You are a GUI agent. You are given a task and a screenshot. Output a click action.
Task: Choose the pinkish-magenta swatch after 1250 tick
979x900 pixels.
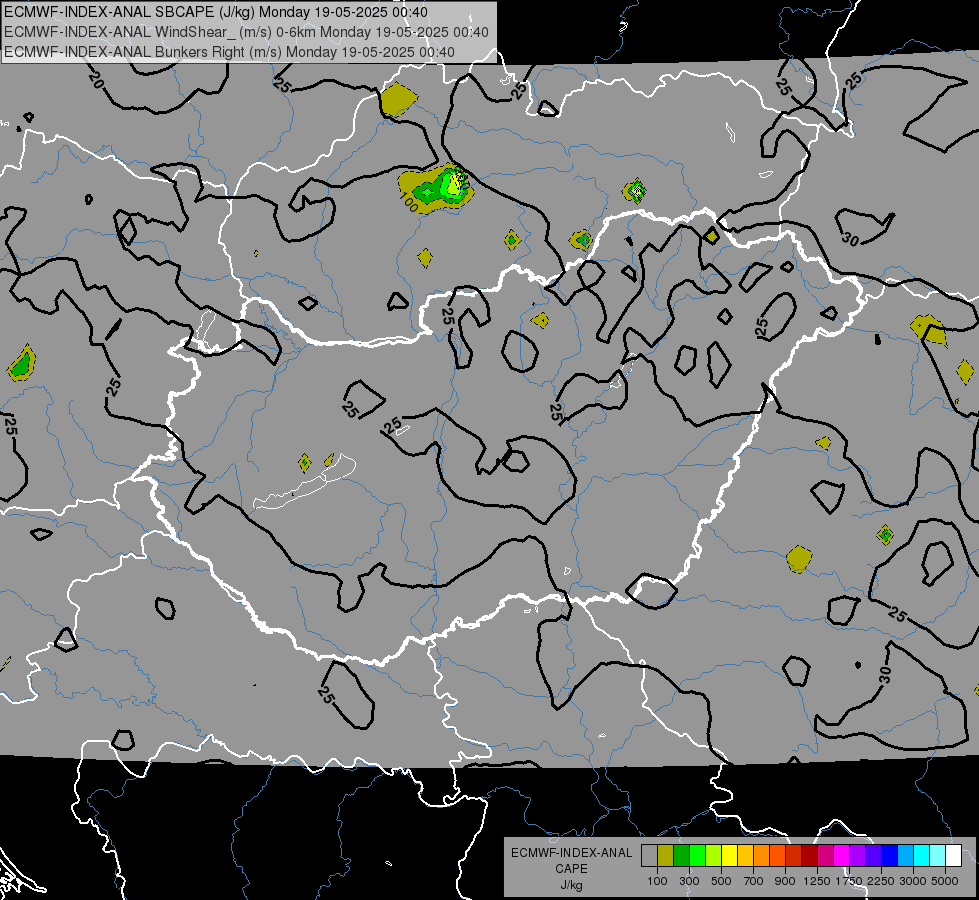click(825, 856)
